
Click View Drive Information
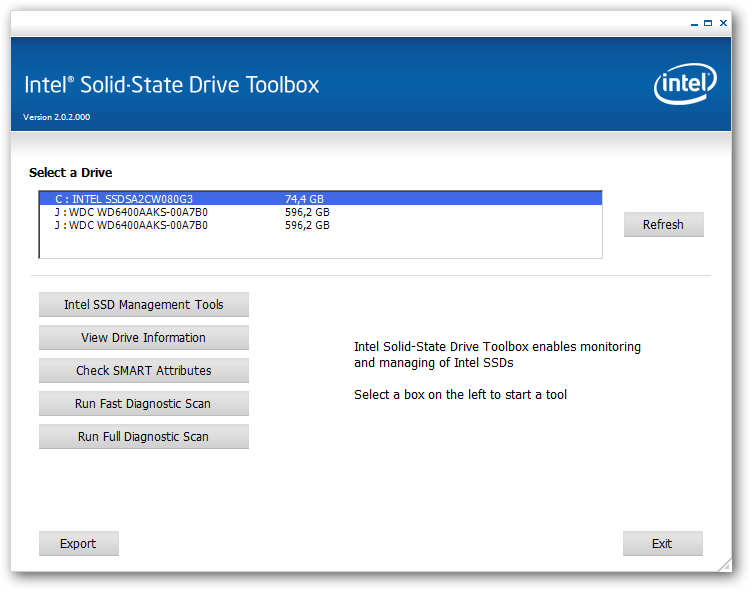143,337
